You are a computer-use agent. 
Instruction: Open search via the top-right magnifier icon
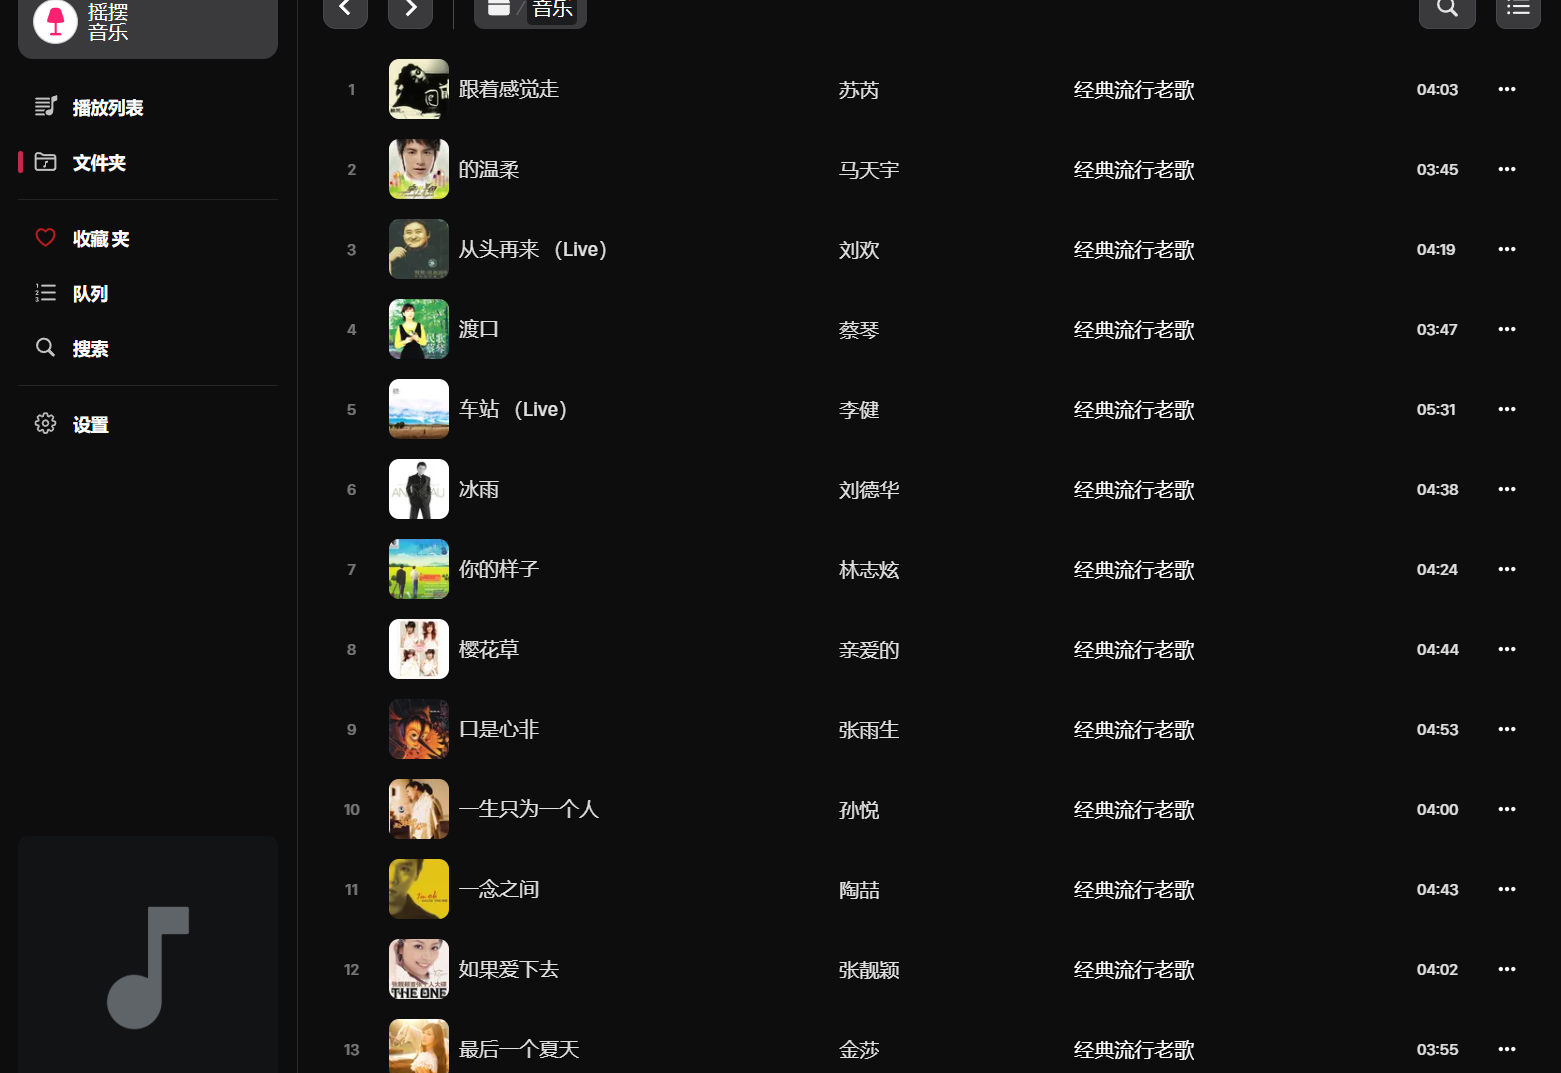click(x=1447, y=10)
